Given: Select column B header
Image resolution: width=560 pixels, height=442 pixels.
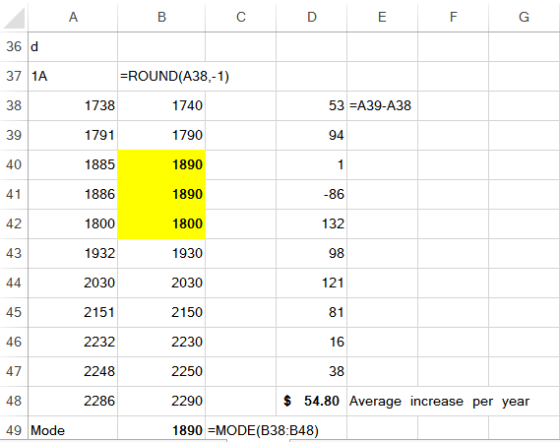Looking at the screenshot, I should coord(161,16).
